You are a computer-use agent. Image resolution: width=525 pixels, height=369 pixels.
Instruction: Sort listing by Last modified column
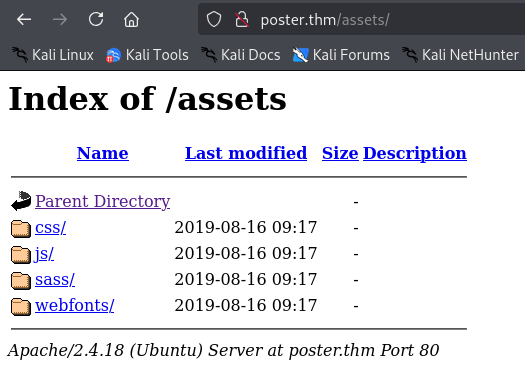coord(246,153)
